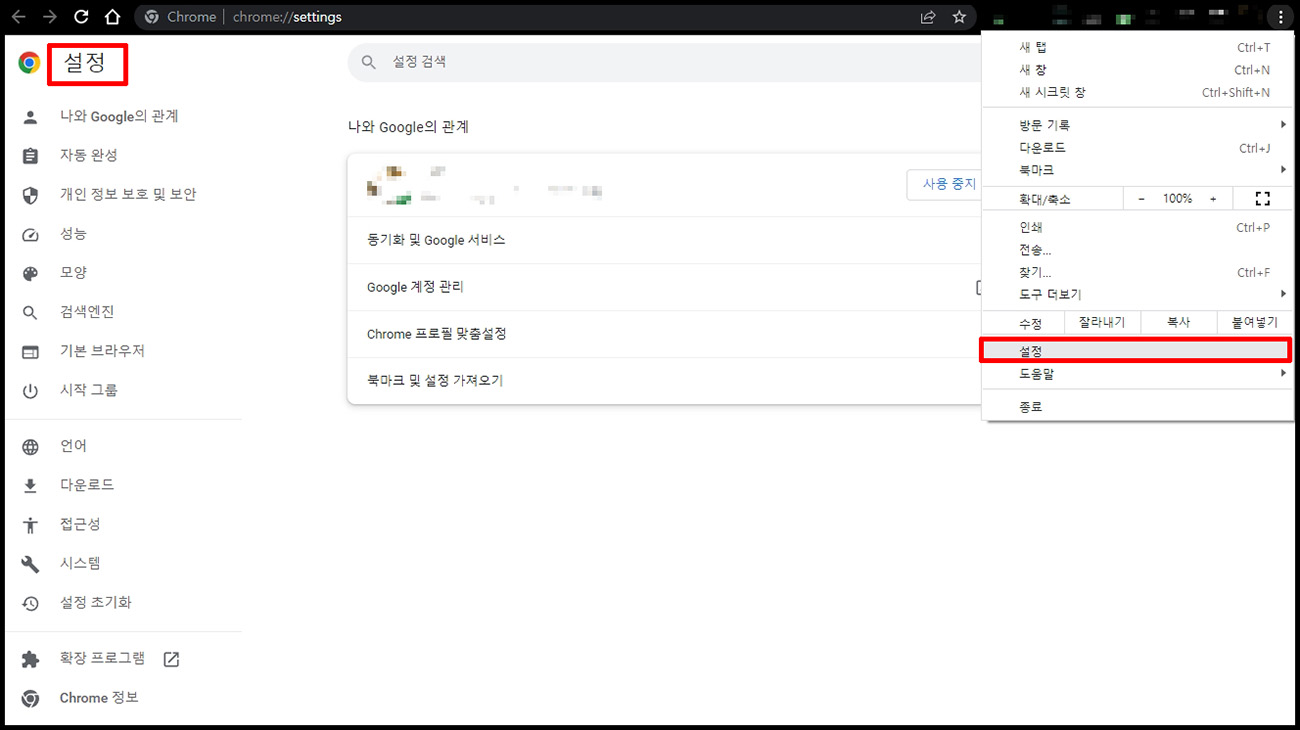Click the fullscreen icon in zoom row
The width and height of the screenshot is (1300, 730).
coord(1263,199)
